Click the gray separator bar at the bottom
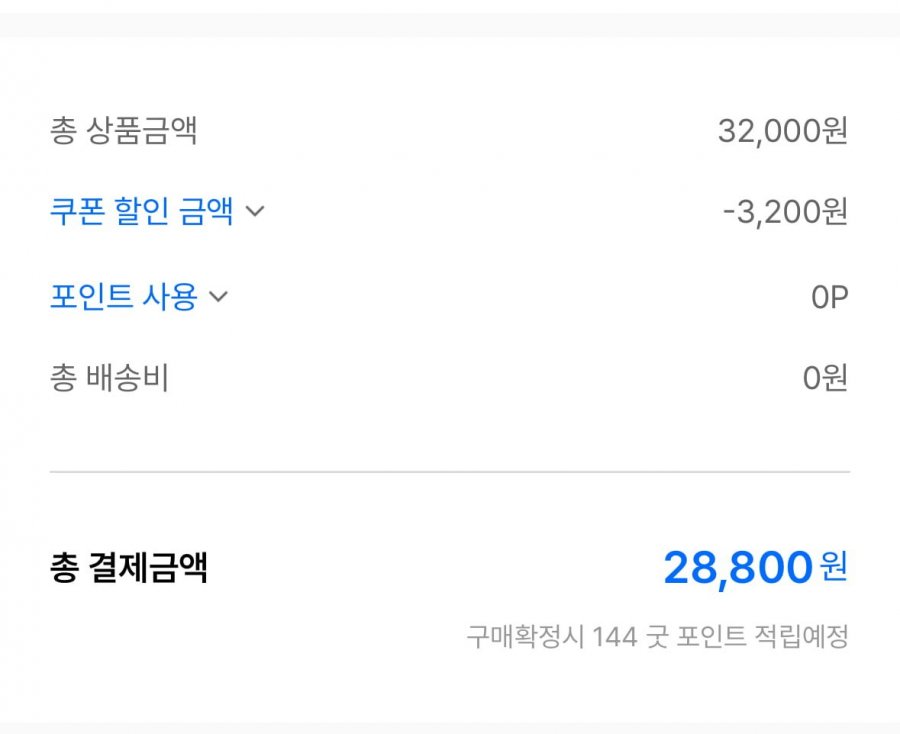The width and height of the screenshot is (900, 734). pos(450,727)
